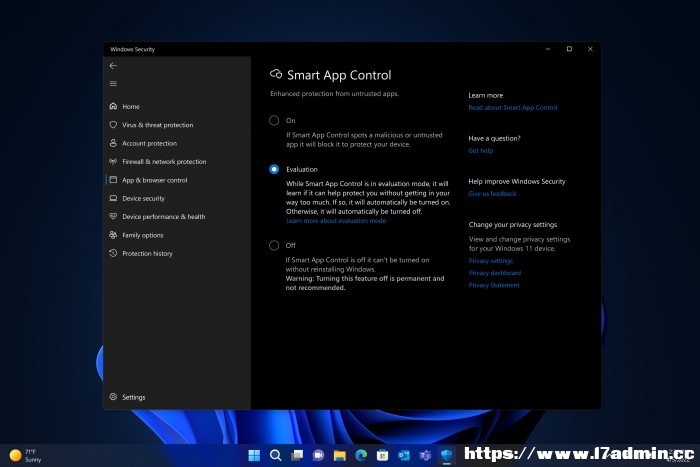Image resolution: width=700 pixels, height=467 pixels.
Task: Click the Smart App Control cloud header icon
Action: pyautogui.click(x=276, y=74)
